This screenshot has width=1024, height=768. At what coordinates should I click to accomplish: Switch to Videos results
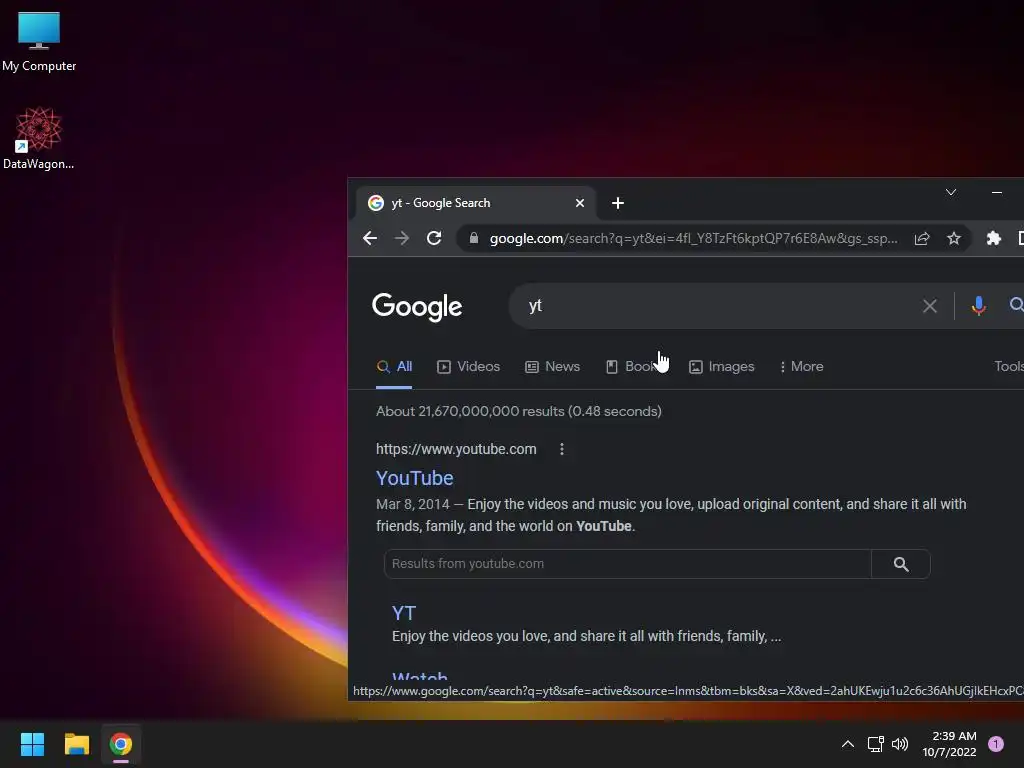468,366
